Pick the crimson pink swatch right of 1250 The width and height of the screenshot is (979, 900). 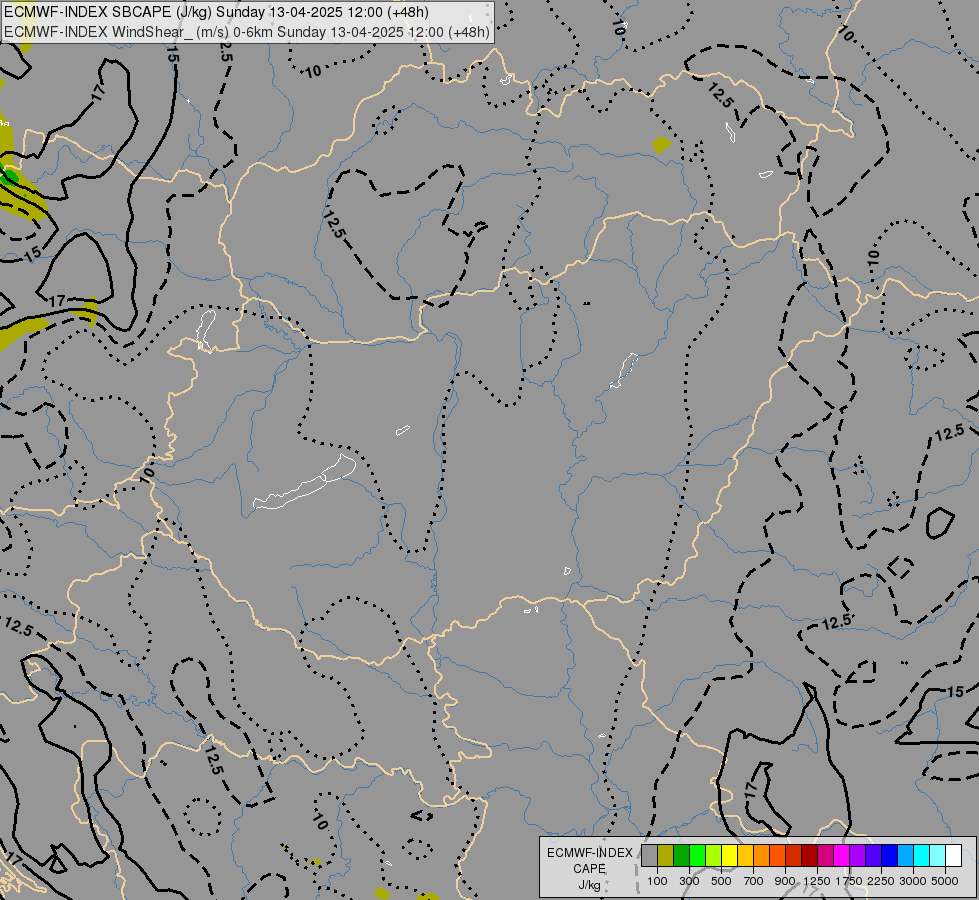825,855
